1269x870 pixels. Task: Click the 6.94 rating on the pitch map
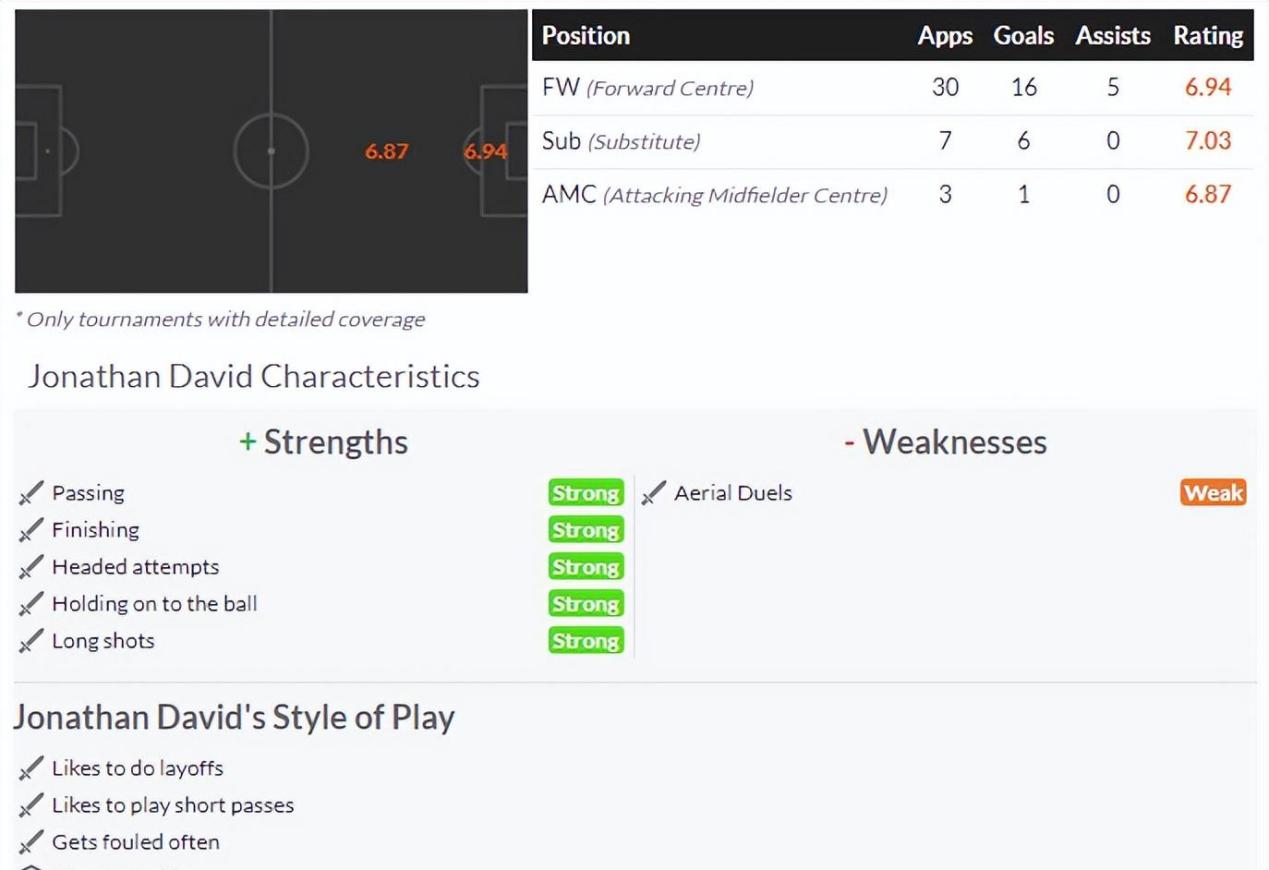tap(486, 152)
